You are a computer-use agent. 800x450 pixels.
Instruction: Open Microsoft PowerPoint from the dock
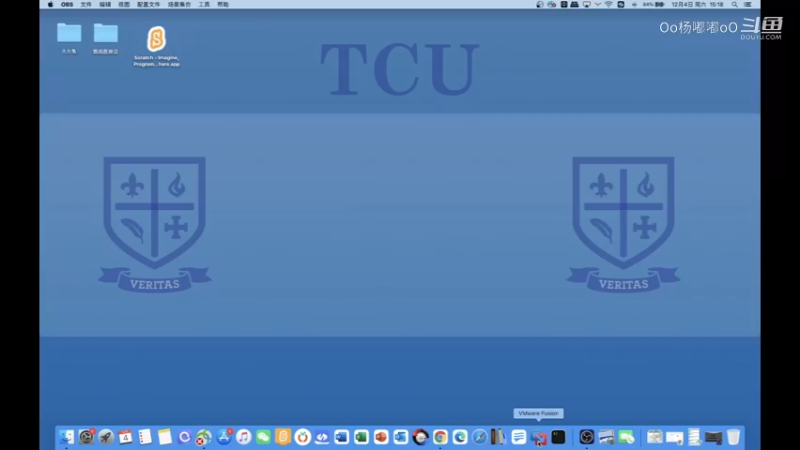tap(381, 437)
